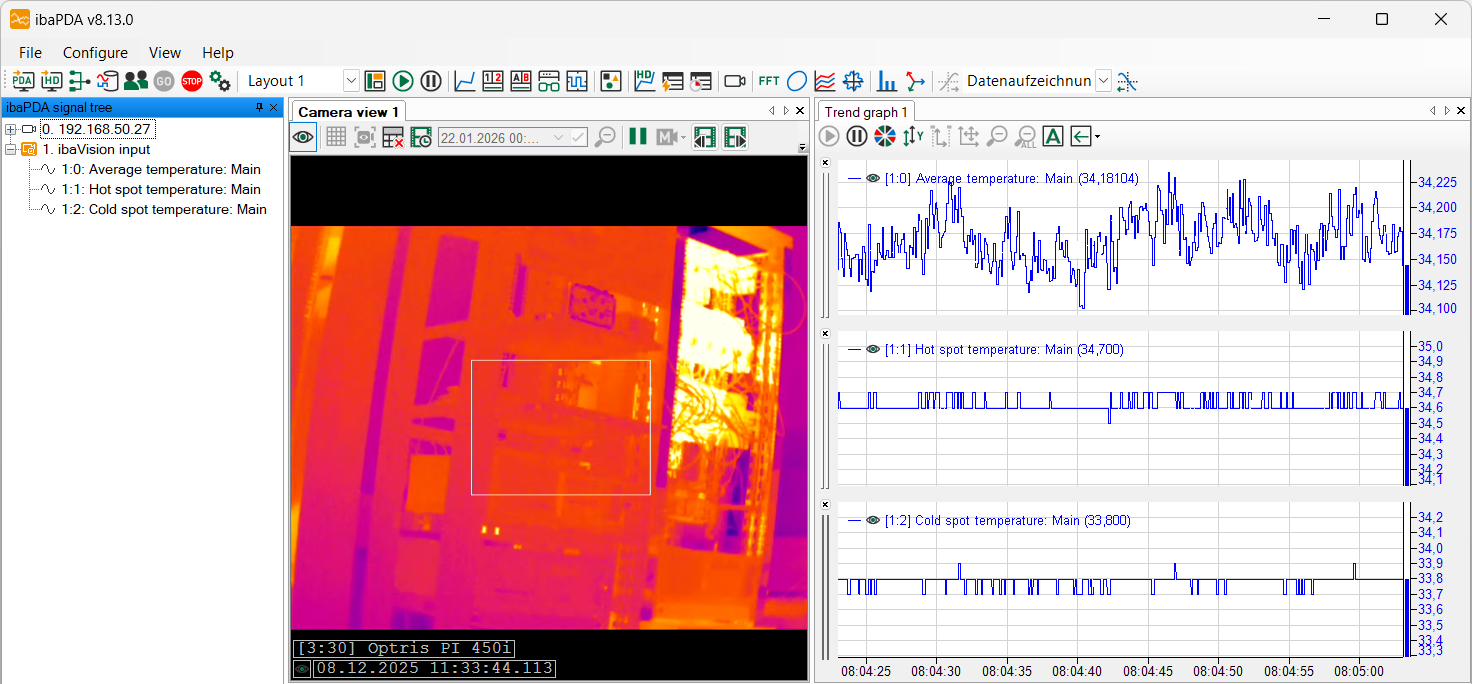Toggle eye icon in Camera view toolbar
The height and width of the screenshot is (684, 1472).
tap(304, 138)
